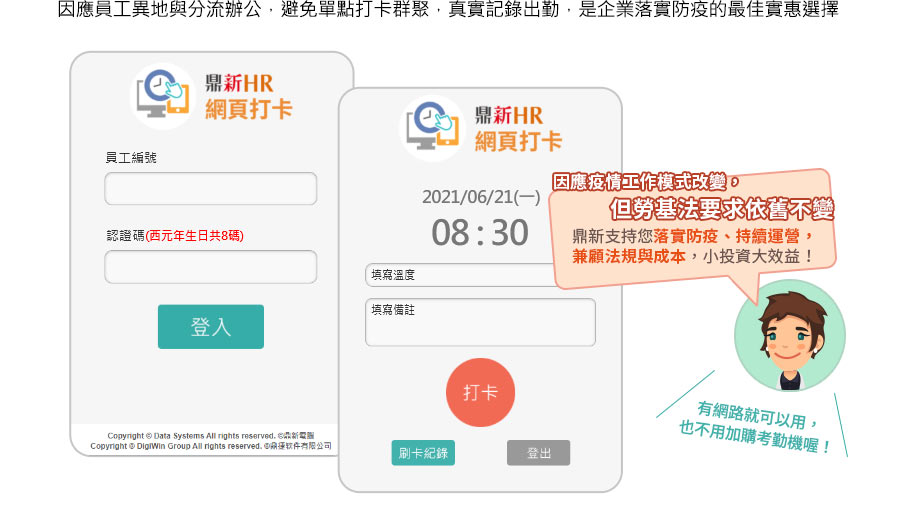898x522 pixels.
Task: Click into the 填寫備註 notes textarea
Action: [480, 322]
